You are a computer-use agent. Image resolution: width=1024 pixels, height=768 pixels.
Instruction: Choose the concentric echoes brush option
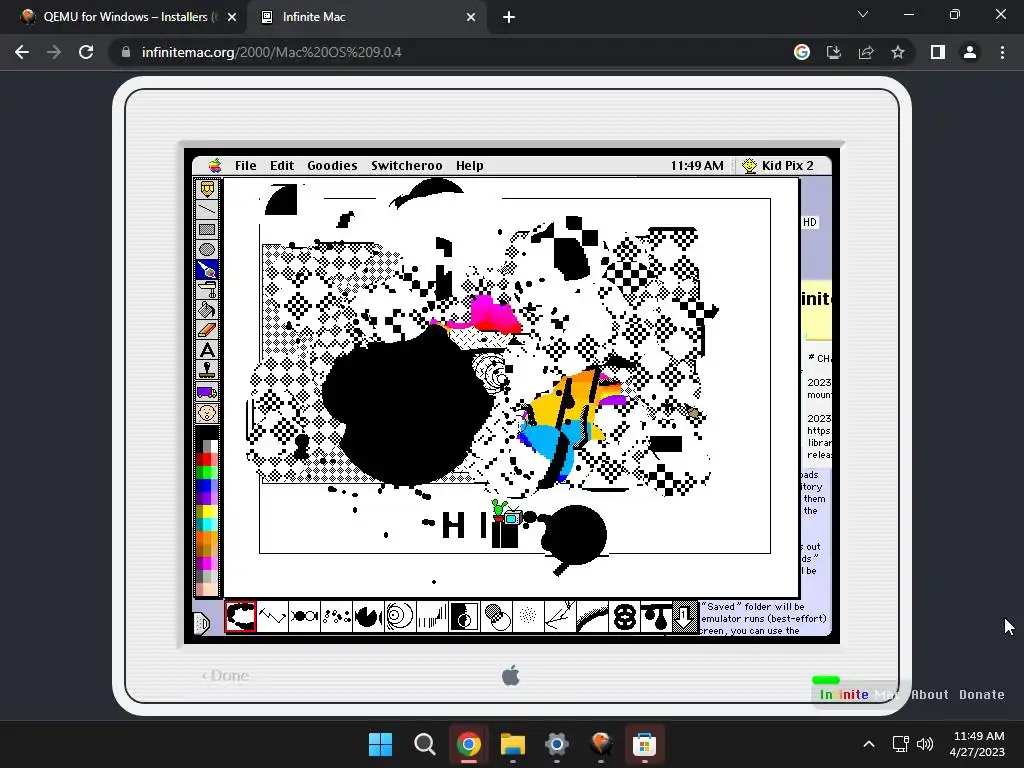(400, 616)
